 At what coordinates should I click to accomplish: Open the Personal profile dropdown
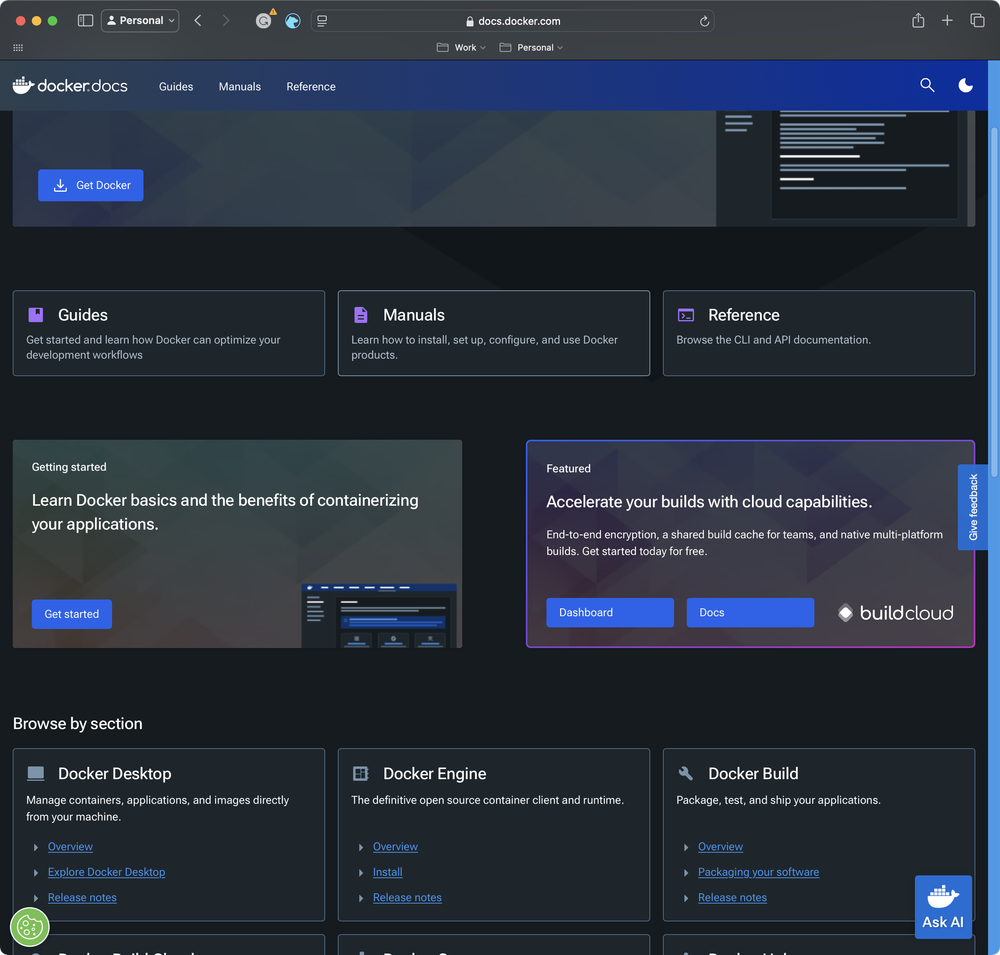point(140,20)
